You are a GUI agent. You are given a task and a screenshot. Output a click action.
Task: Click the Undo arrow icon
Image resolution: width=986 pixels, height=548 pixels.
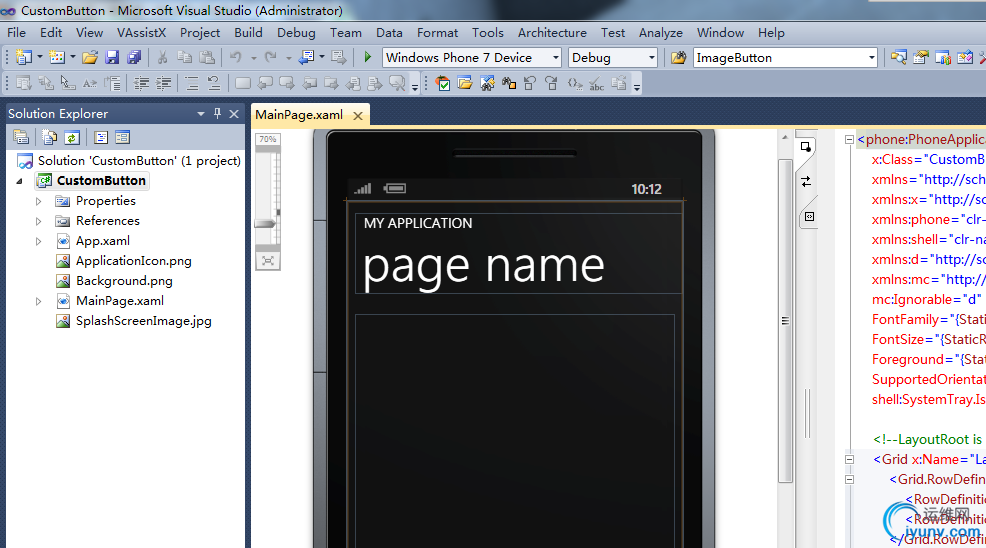(x=235, y=57)
